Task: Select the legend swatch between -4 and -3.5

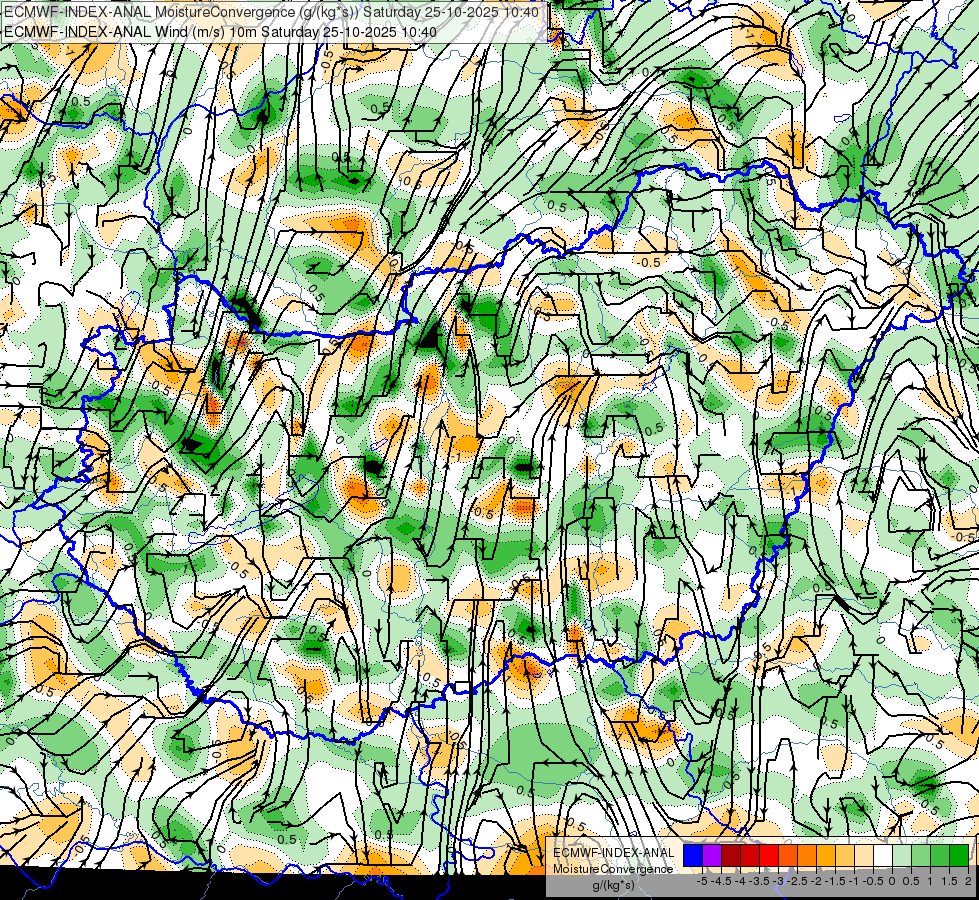Action: 750,855
